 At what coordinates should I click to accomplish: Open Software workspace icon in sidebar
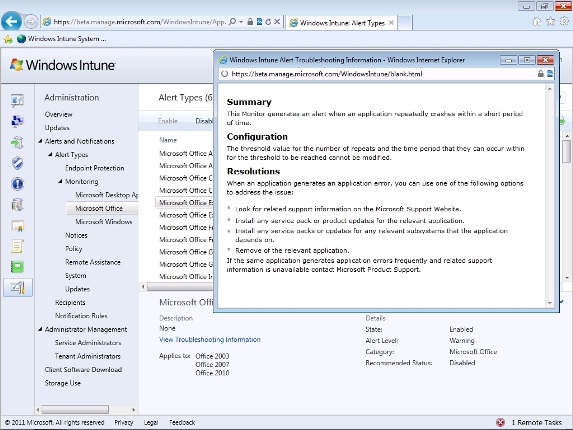pos(17,205)
